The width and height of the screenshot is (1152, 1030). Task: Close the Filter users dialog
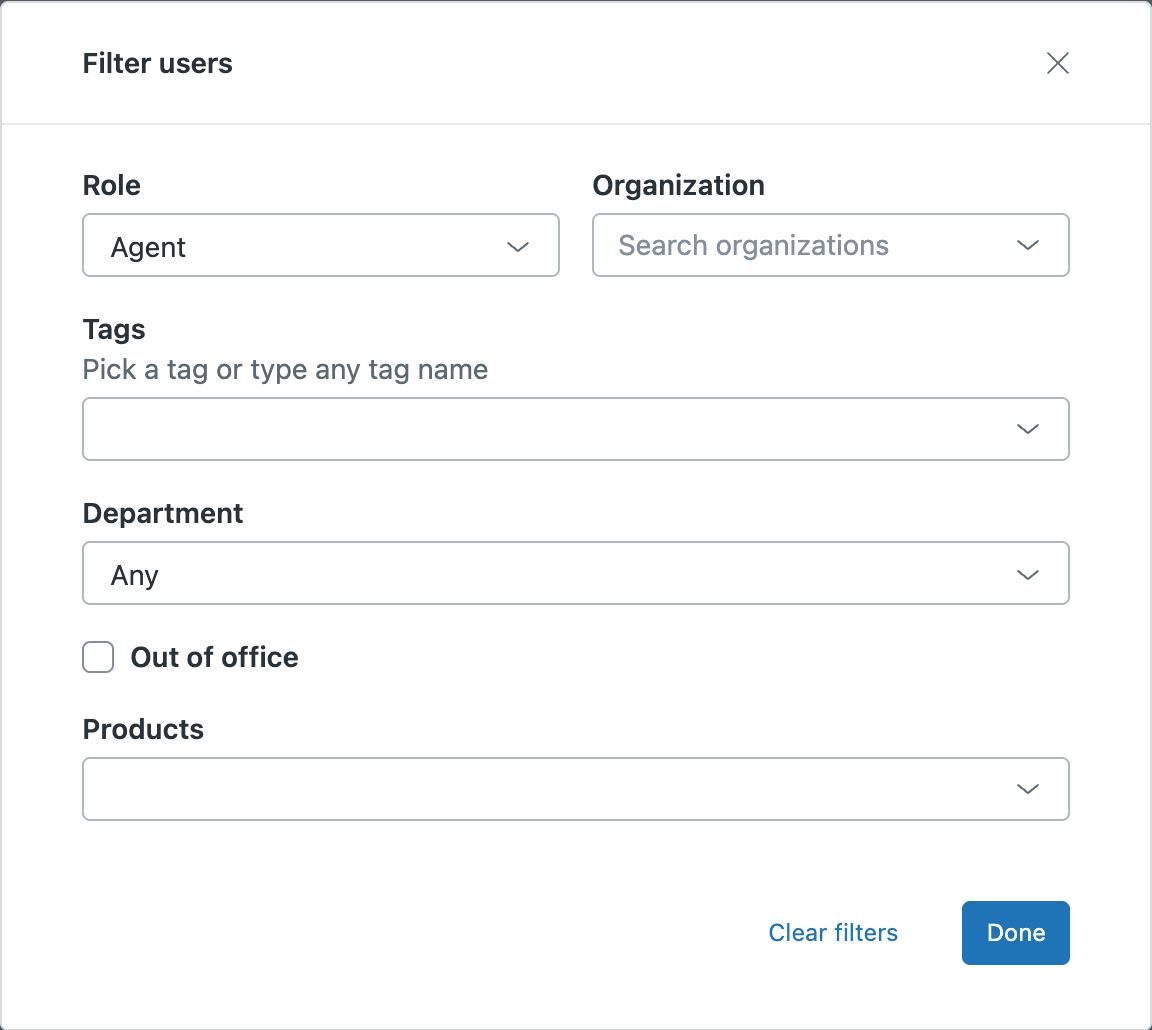[x=1057, y=63]
